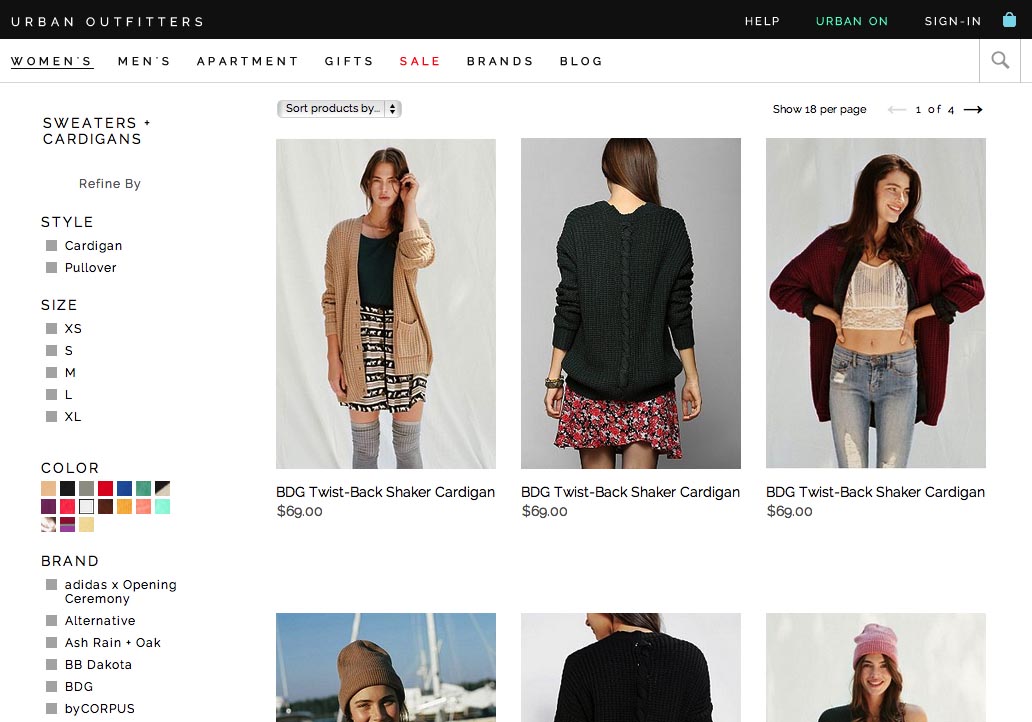This screenshot has width=1032, height=722.
Task: Click the Sign-In link
Action: pos(953,21)
